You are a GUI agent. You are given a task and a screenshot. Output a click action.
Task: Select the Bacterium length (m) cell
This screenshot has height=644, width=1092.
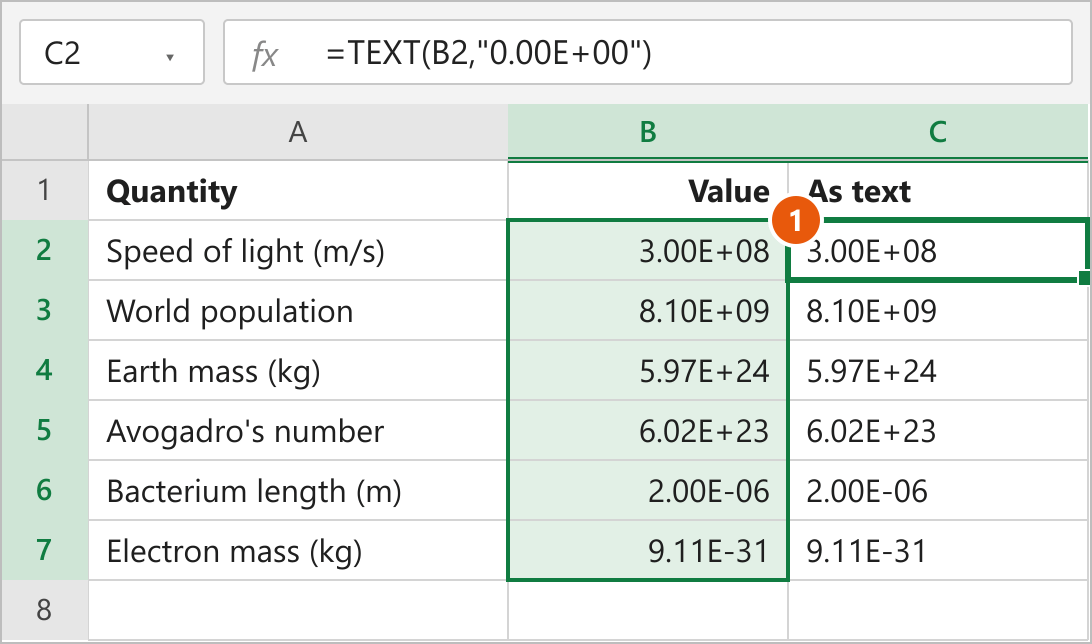tap(298, 490)
